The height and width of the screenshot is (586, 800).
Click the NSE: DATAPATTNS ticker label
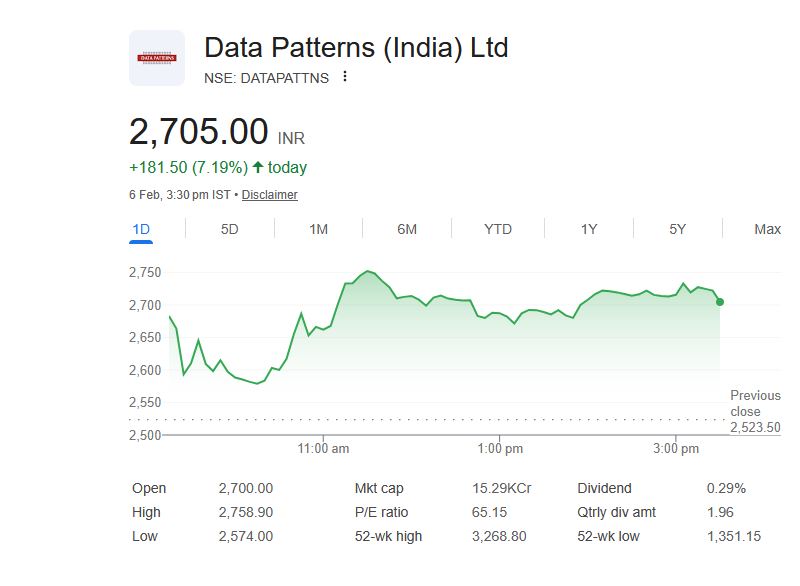(266, 78)
